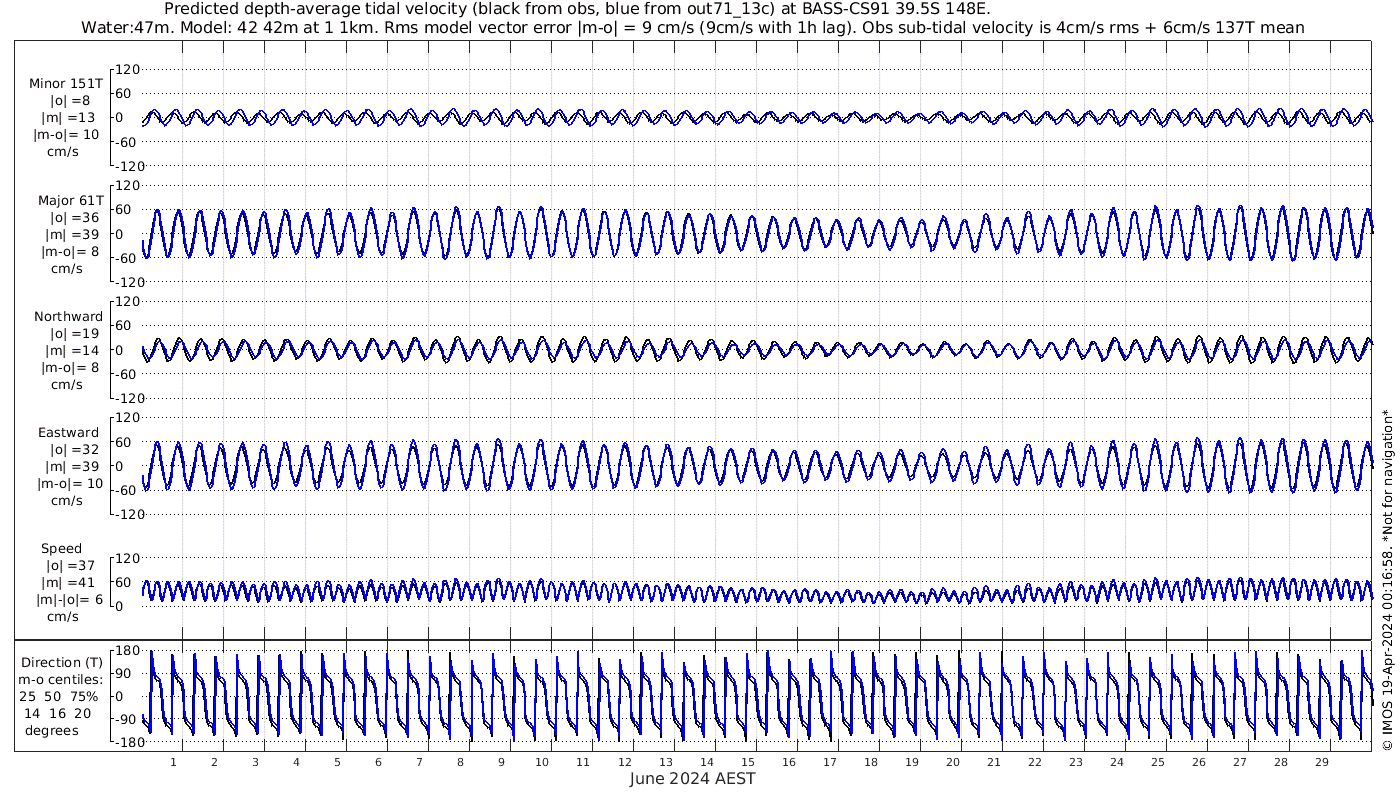Click the '14 16 20' centile values
The height and width of the screenshot is (800, 1400).
58,713
